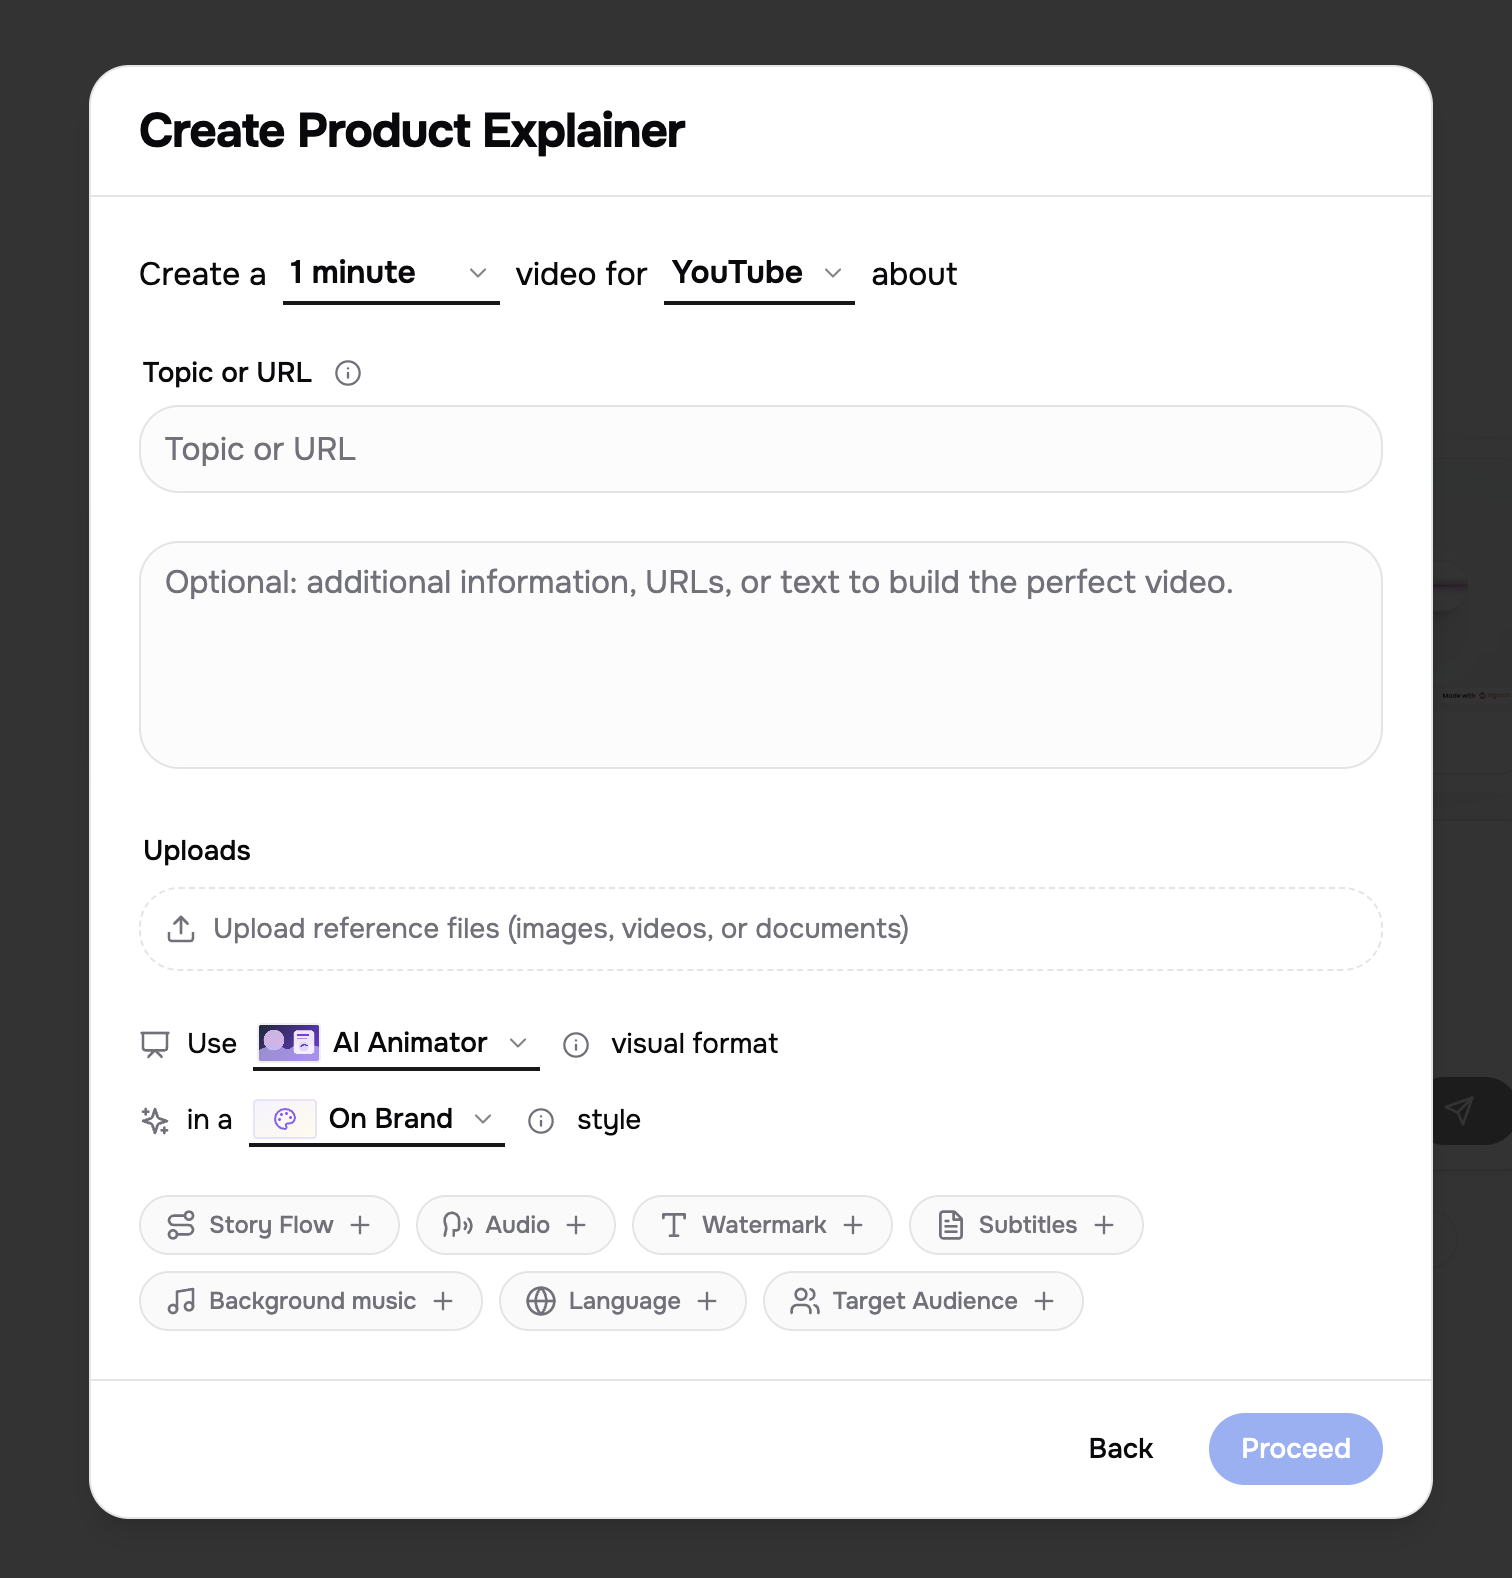Image resolution: width=1512 pixels, height=1578 pixels.
Task: Add the Watermark option
Action: click(x=761, y=1225)
